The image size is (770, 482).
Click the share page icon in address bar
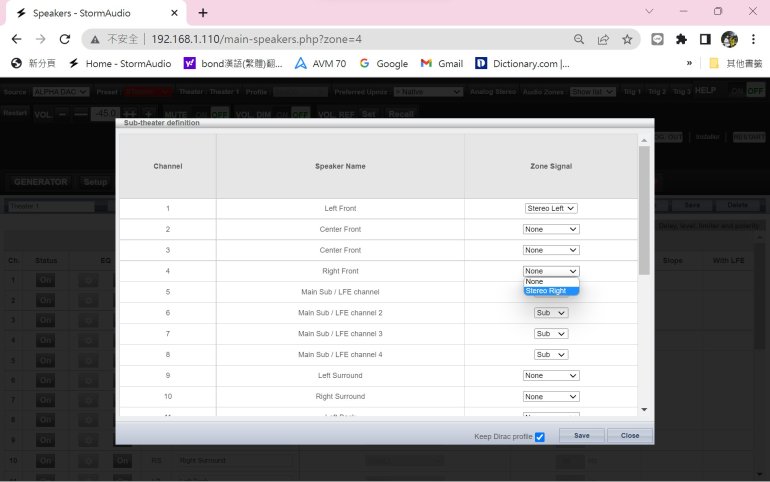[603, 39]
